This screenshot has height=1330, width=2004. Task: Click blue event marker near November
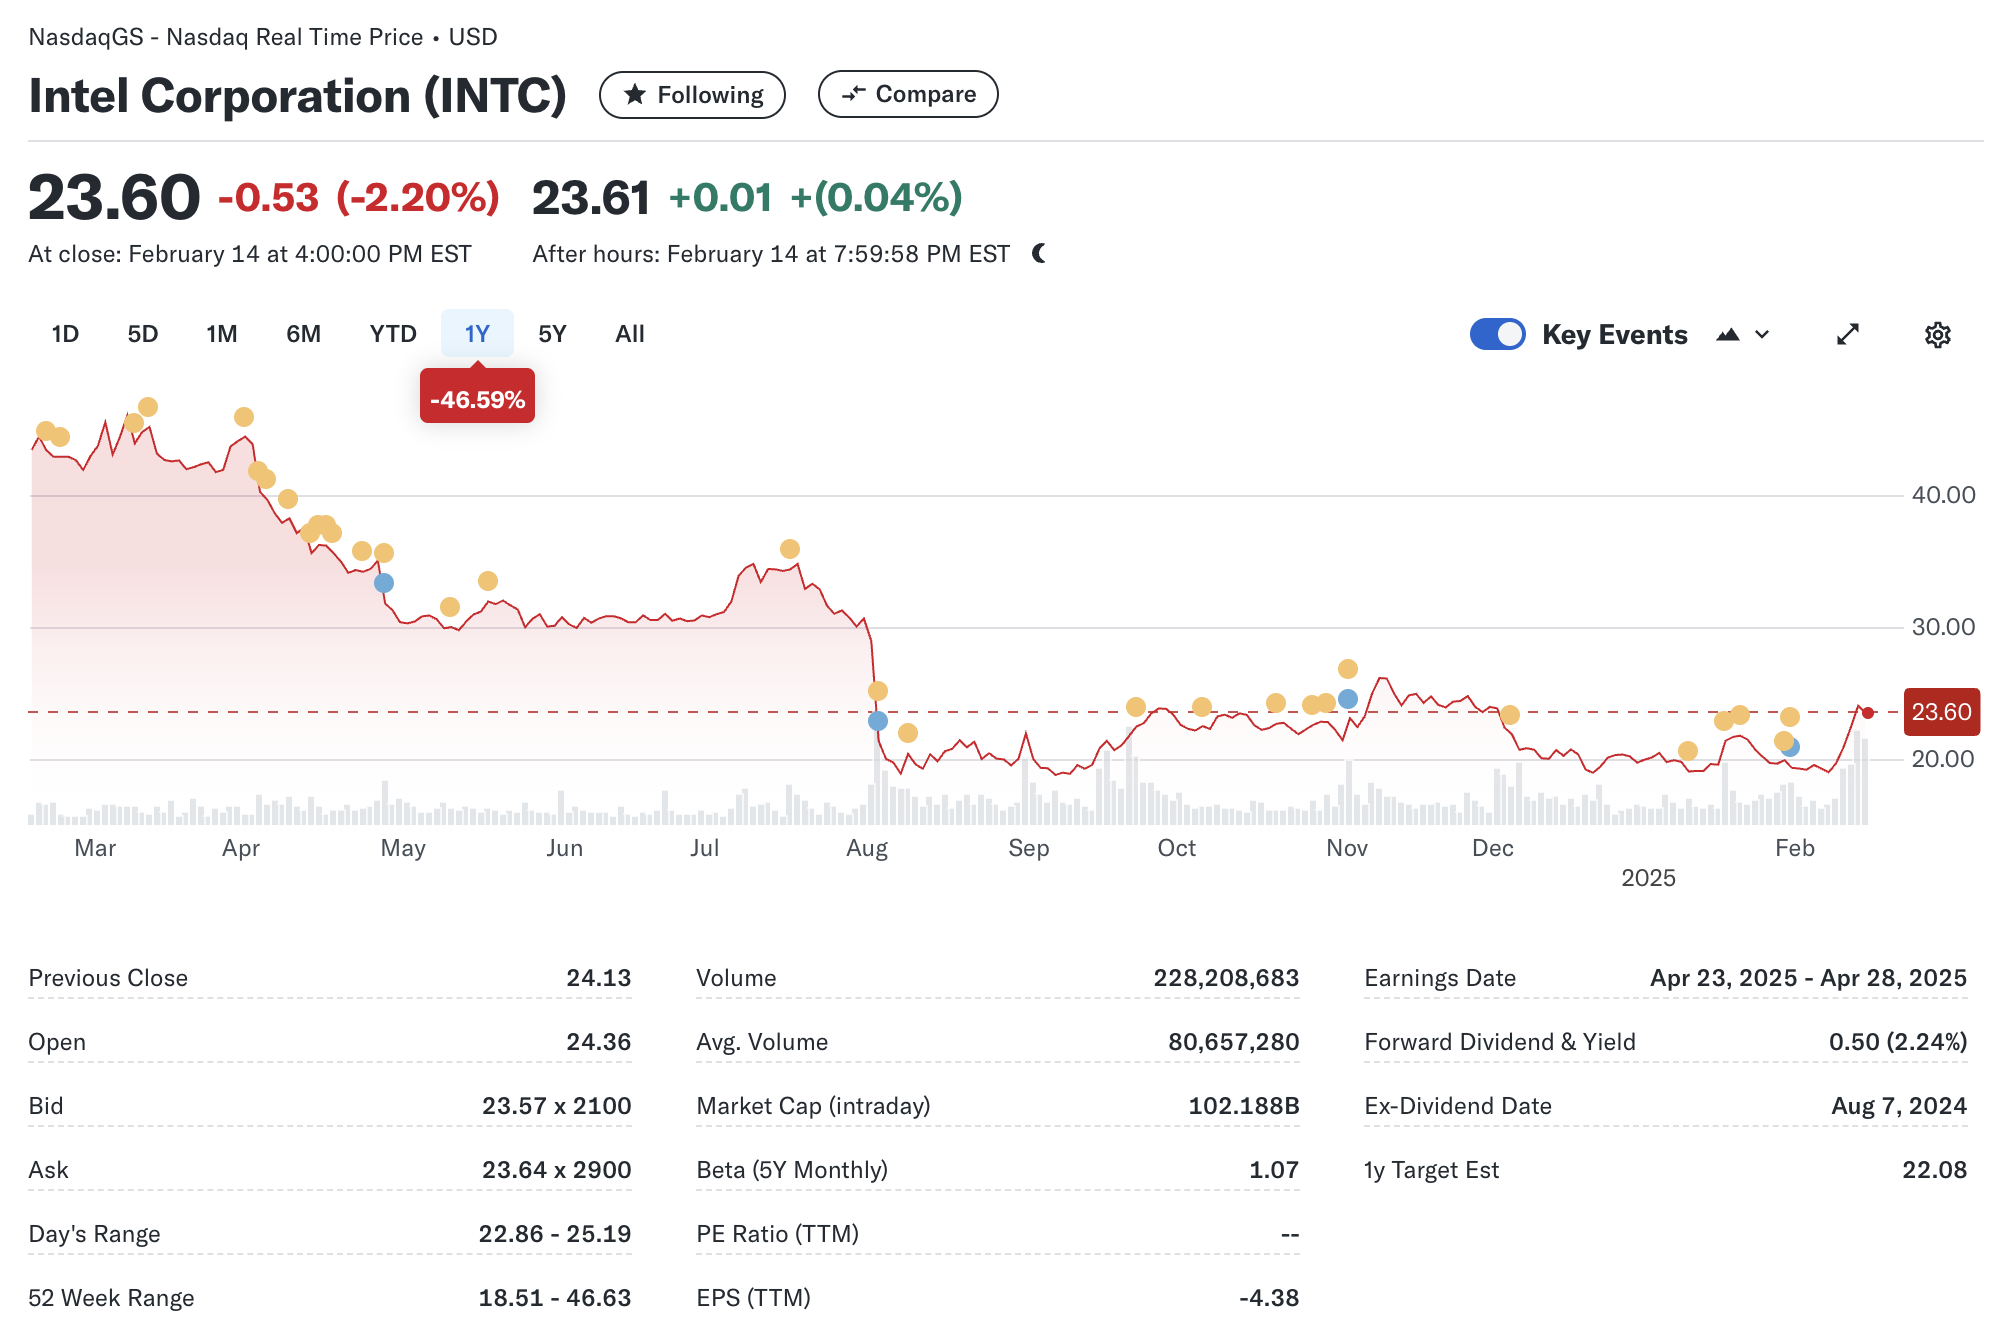click(1347, 699)
